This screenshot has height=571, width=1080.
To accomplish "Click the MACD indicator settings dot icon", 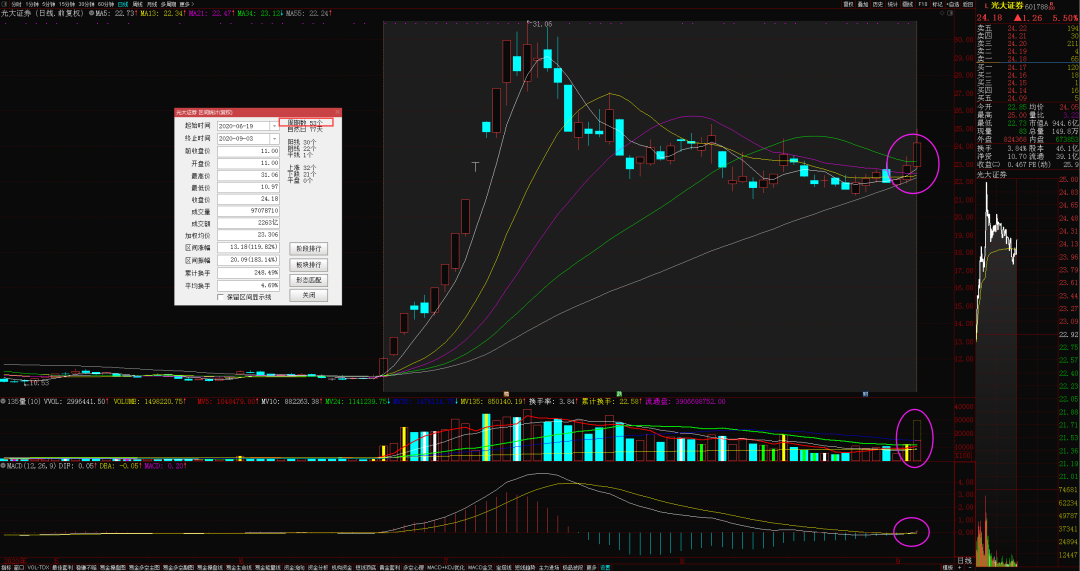I will point(3,466).
